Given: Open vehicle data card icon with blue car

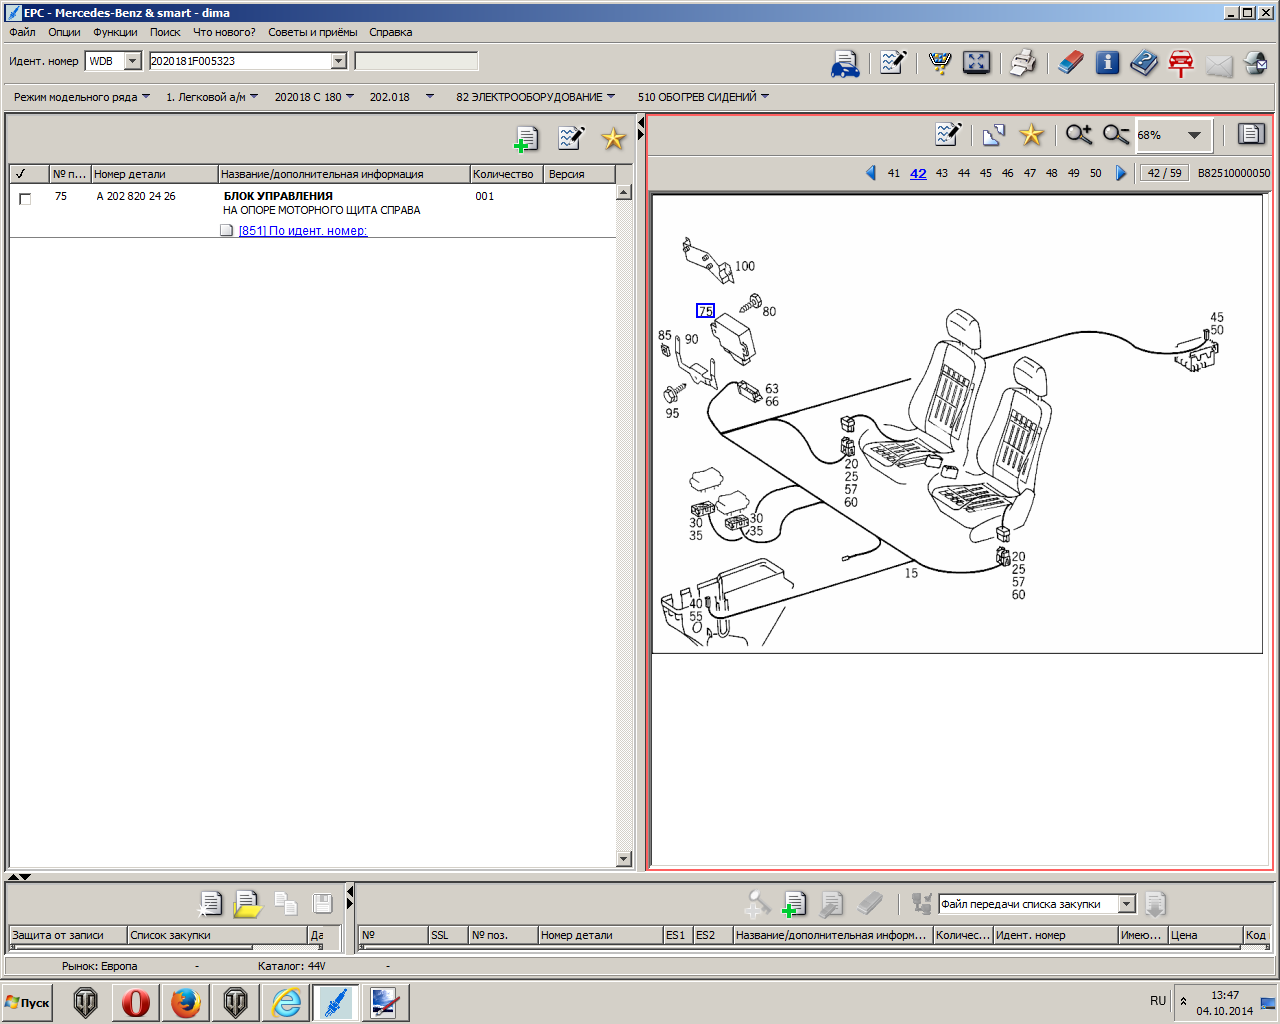Looking at the screenshot, I should (845, 63).
